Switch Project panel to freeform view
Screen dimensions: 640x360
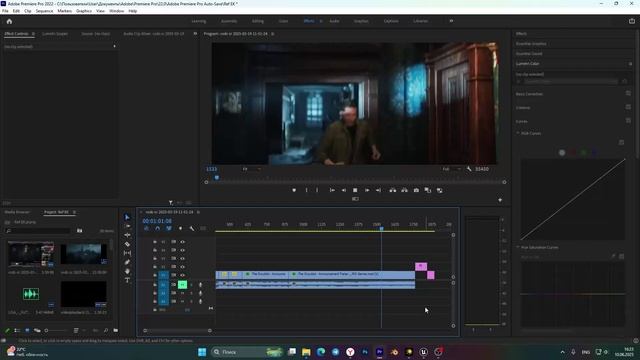(x=37, y=331)
